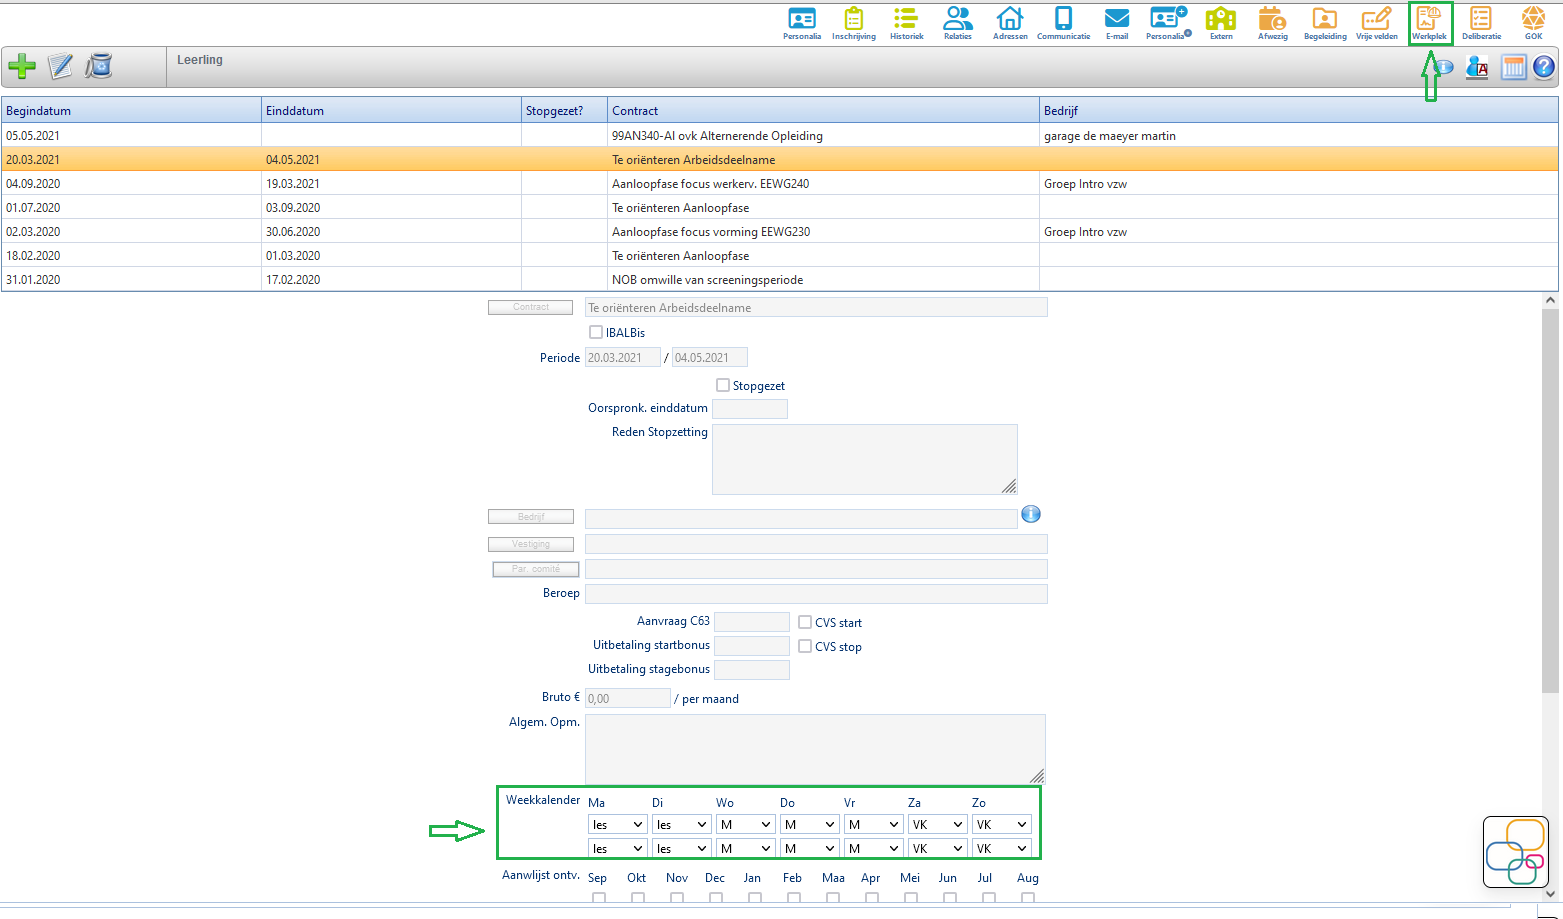
Task: Click the Reden Stopzetting text area
Action: [865, 459]
